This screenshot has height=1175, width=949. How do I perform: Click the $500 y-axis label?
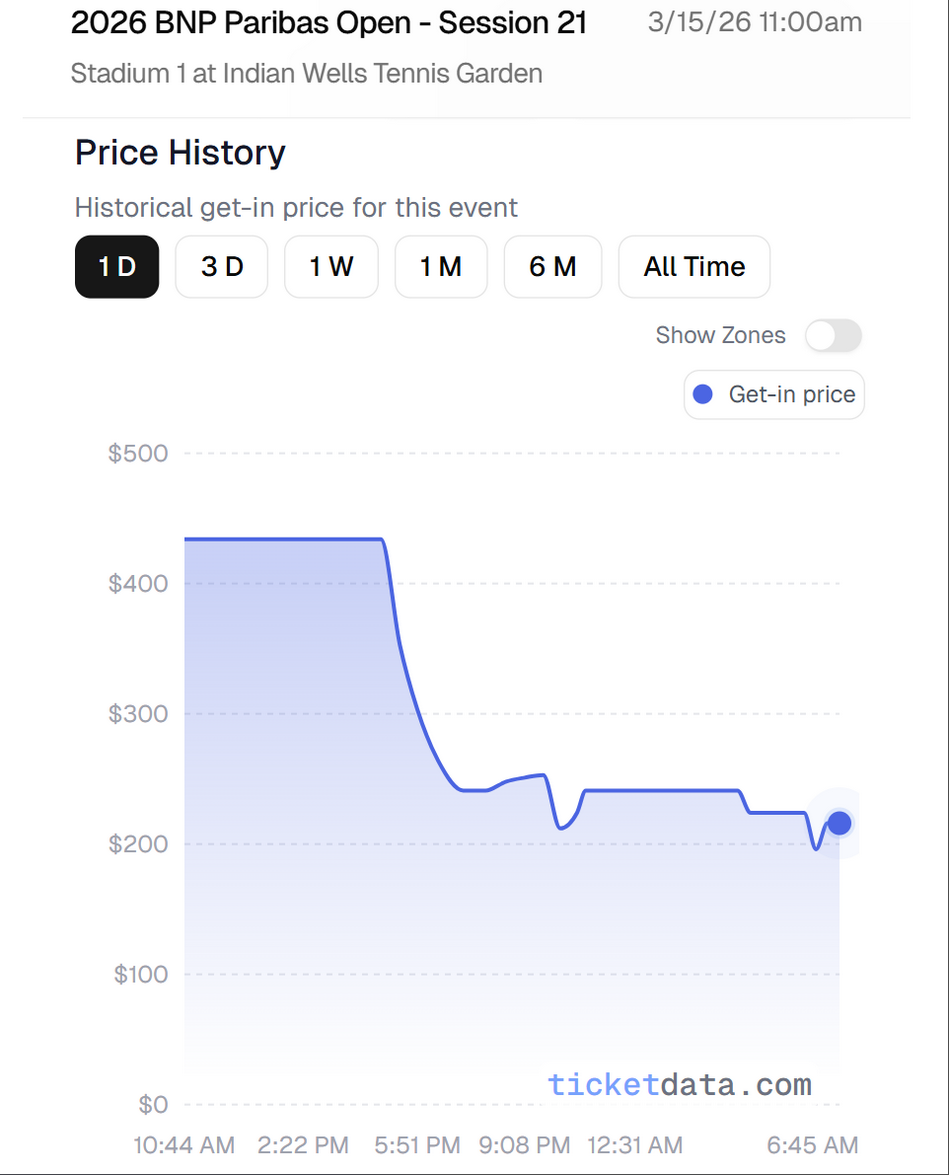[138, 454]
